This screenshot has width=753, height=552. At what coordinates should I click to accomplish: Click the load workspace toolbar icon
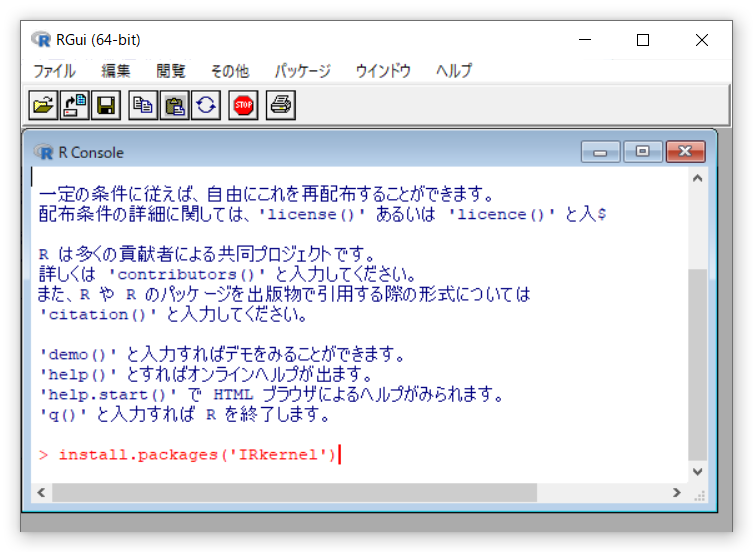(75, 104)
